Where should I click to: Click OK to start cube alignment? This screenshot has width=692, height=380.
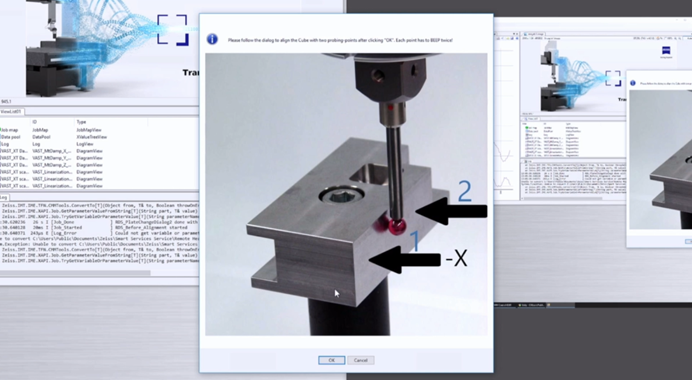pyautogui.click(x=331, y=360)
